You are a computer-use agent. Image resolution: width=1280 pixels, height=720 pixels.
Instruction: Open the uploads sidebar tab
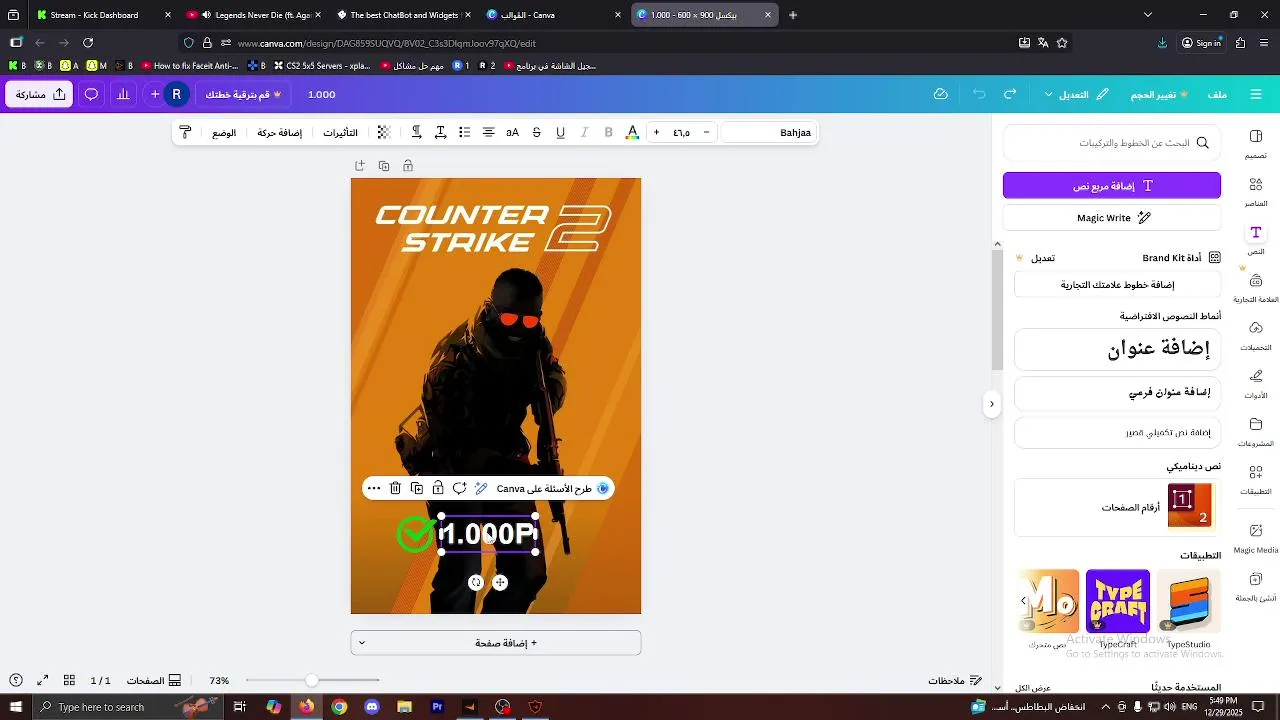[1256, 335]
